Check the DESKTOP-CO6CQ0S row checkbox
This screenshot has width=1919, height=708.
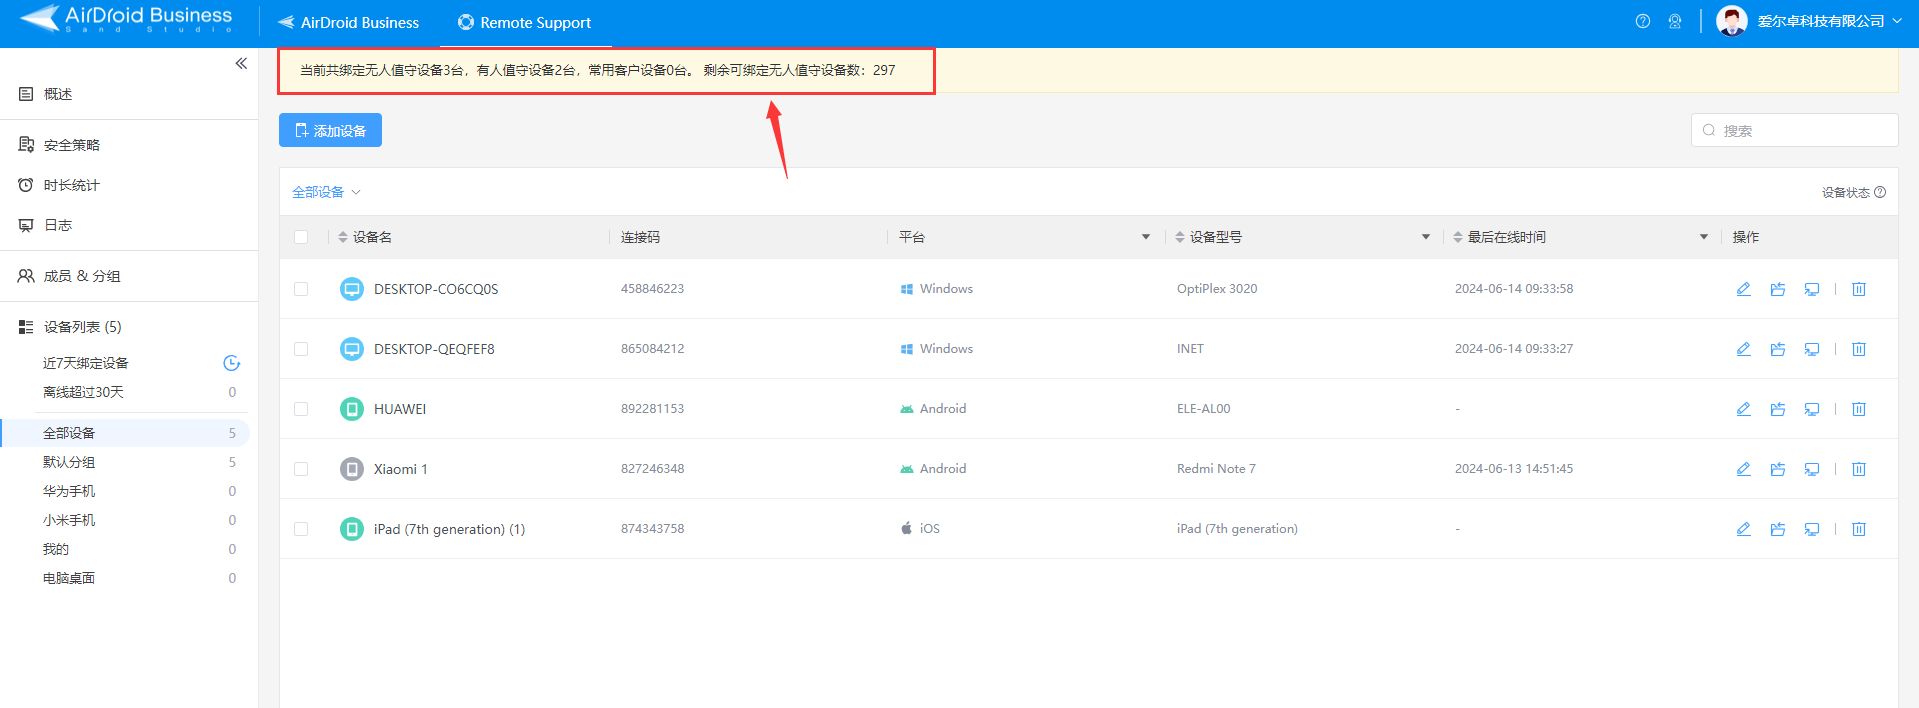click(x=301, y=289)
